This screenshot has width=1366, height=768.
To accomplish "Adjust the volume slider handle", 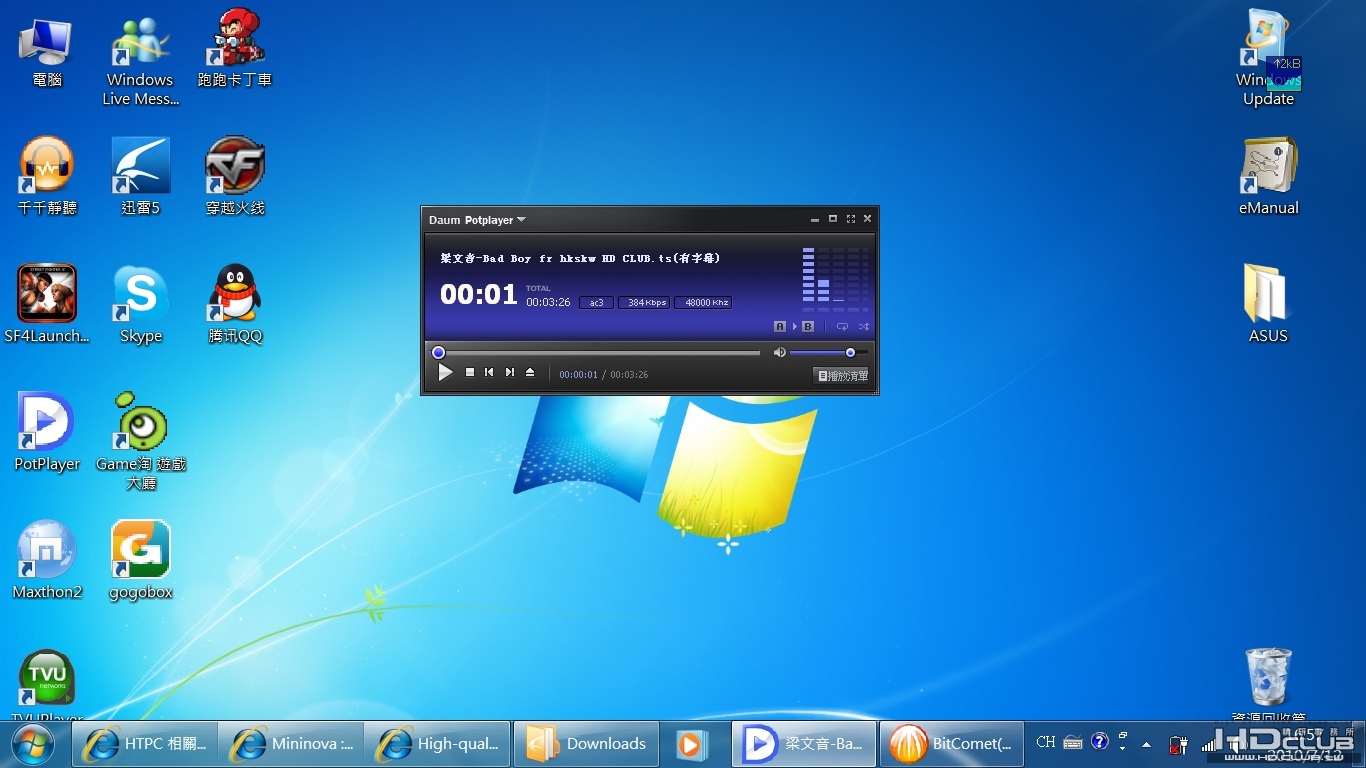I will point(850,352).
